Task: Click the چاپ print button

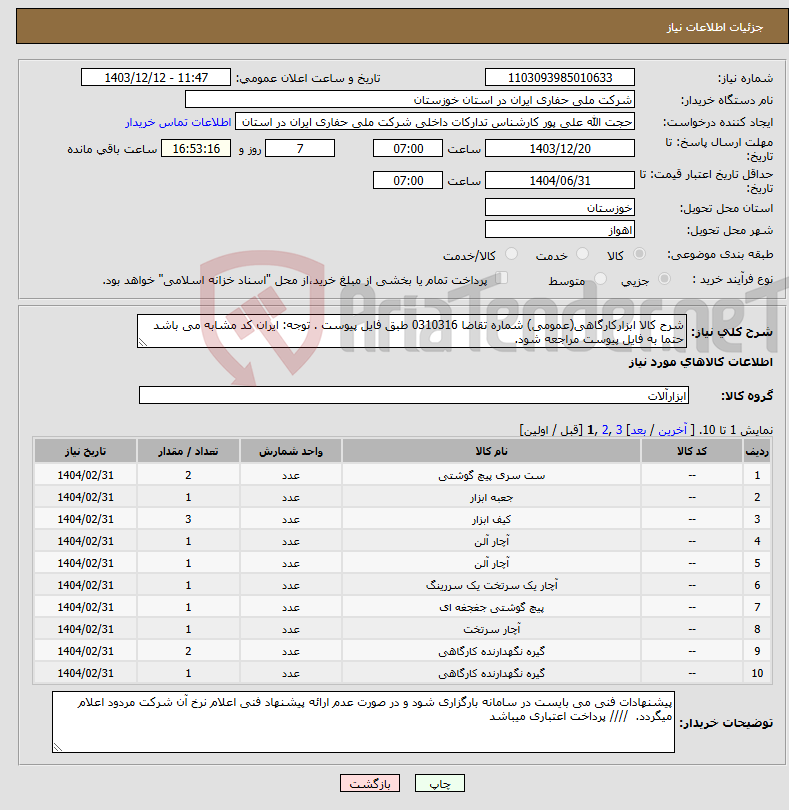Action: click(440, 783)
